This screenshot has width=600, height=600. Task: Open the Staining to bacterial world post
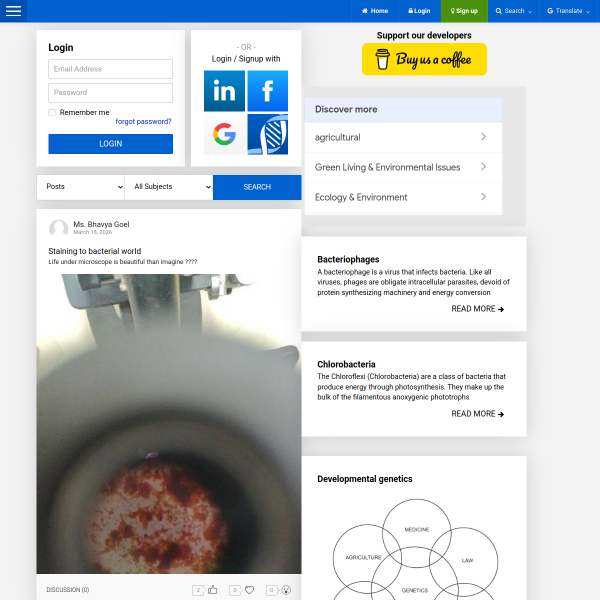[95, 251]
